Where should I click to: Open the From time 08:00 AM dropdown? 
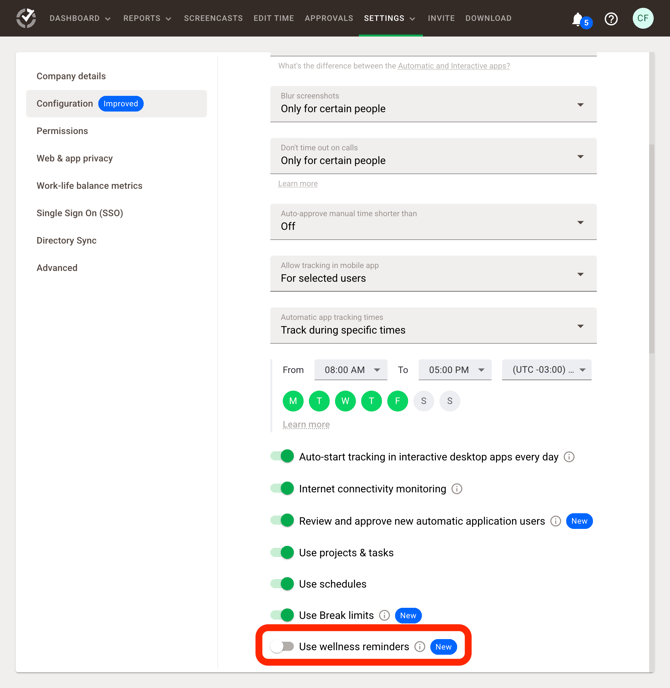click(351, 370)
